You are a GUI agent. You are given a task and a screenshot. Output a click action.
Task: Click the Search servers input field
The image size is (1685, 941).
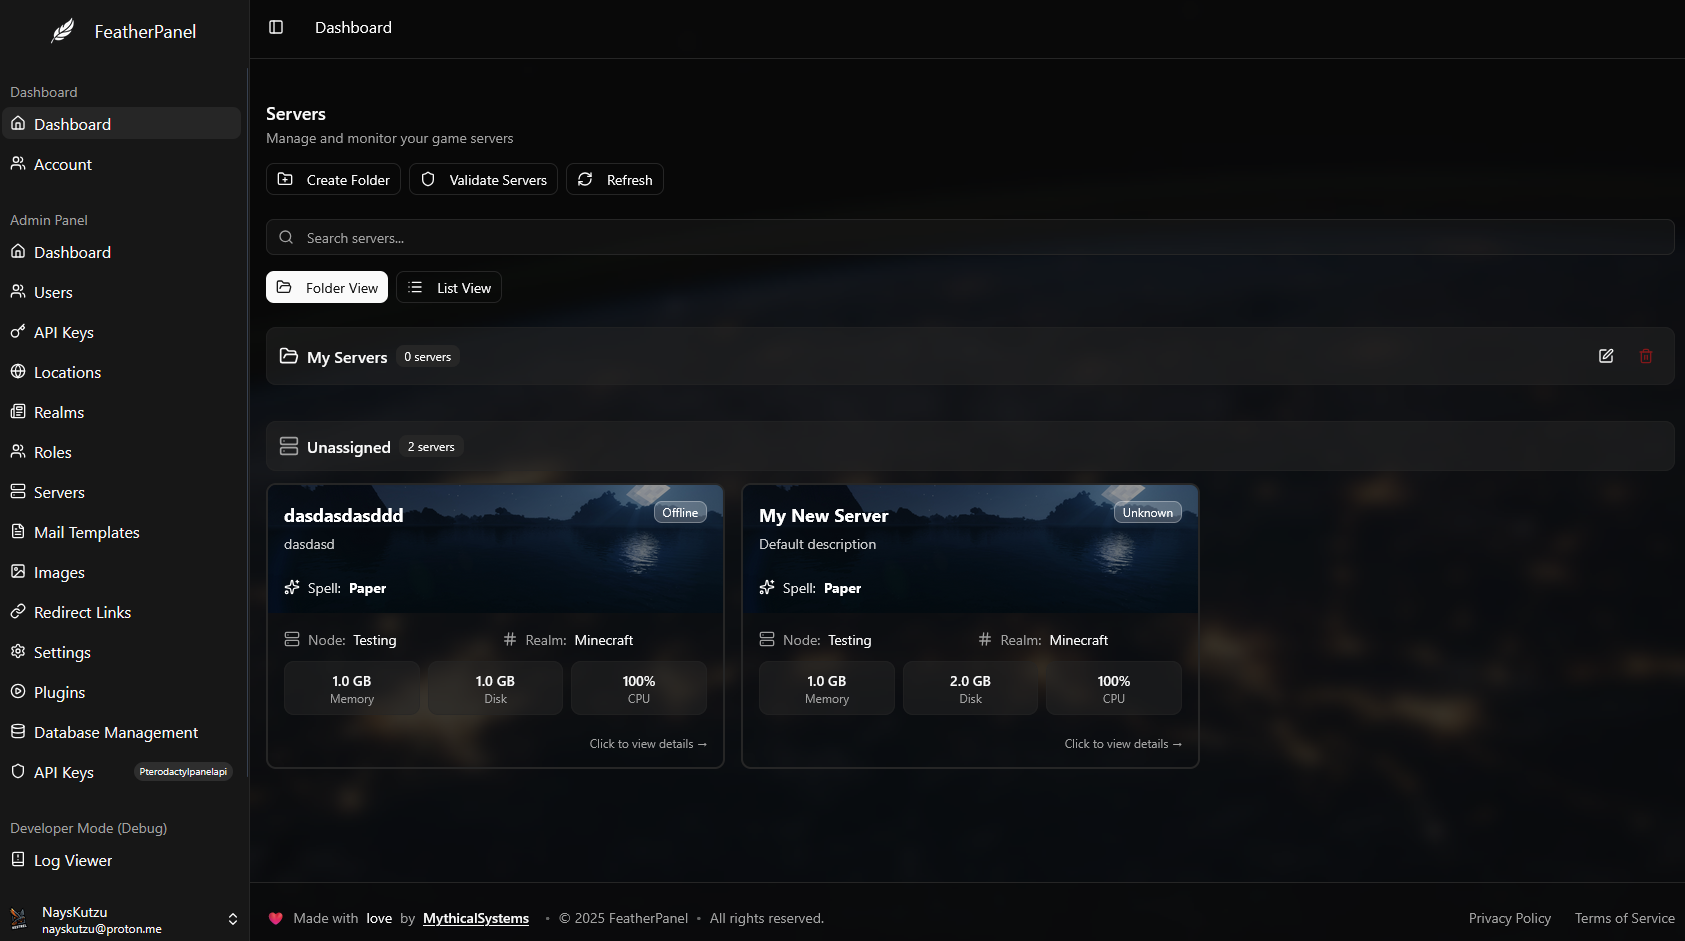coord(970,238)
